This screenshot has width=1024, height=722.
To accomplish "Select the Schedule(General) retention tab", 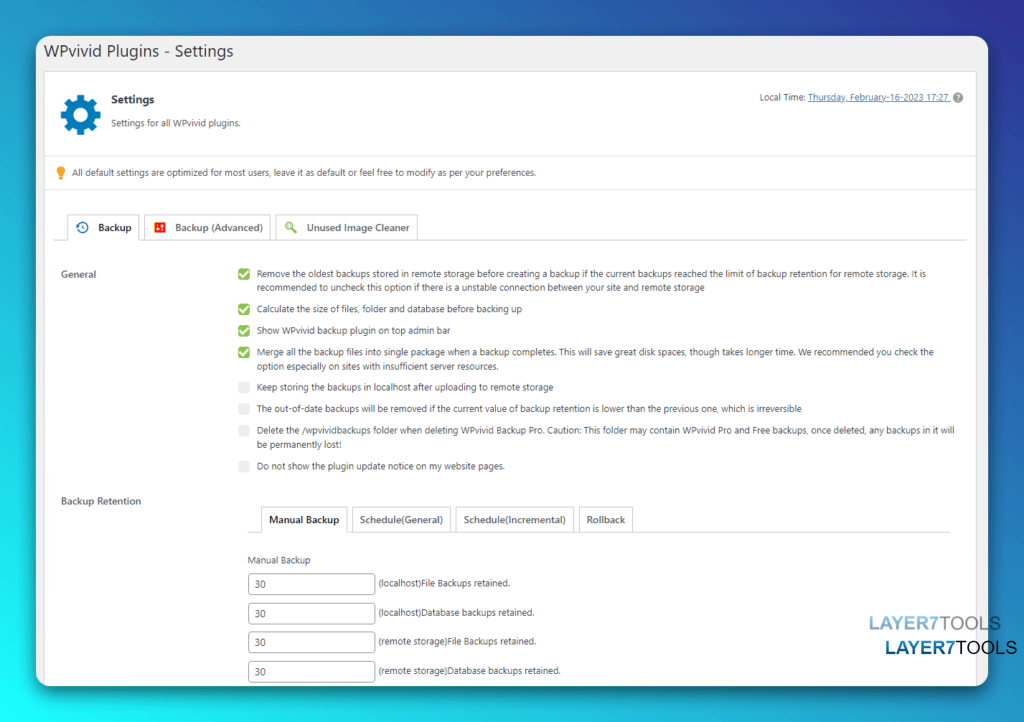I will click(x=401, y=520).
